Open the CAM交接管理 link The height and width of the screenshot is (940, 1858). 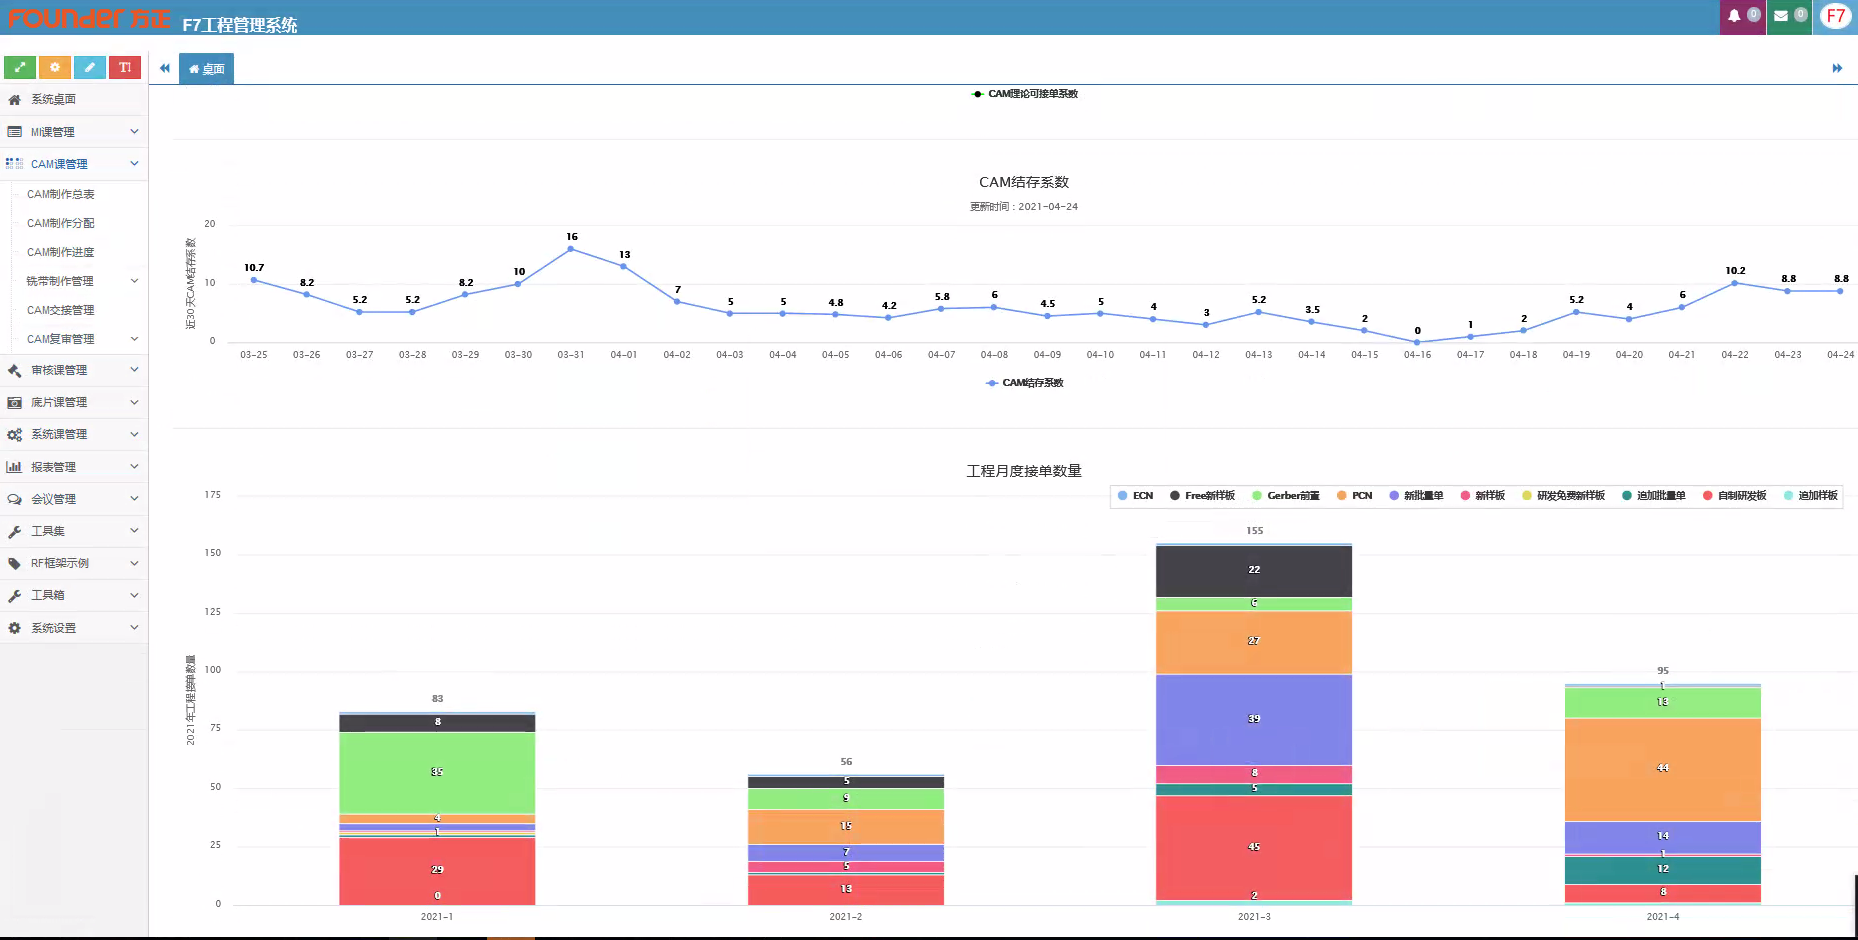[x=61, y=310]
